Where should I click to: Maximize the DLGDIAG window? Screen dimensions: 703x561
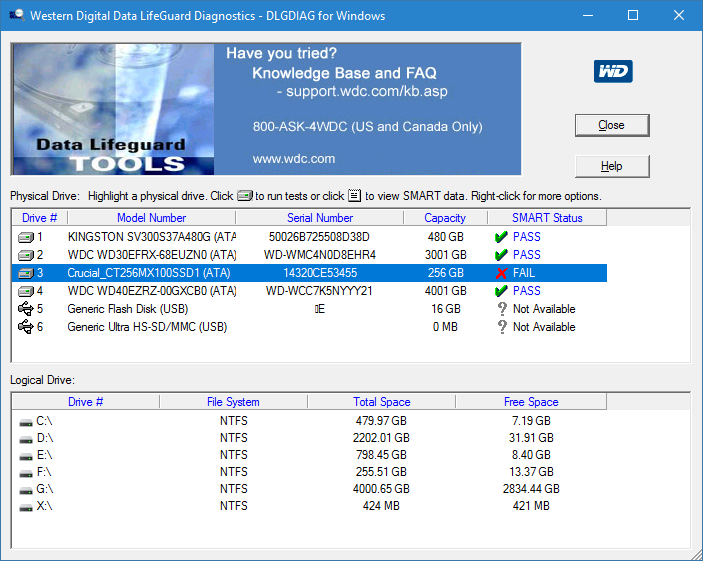633,15
